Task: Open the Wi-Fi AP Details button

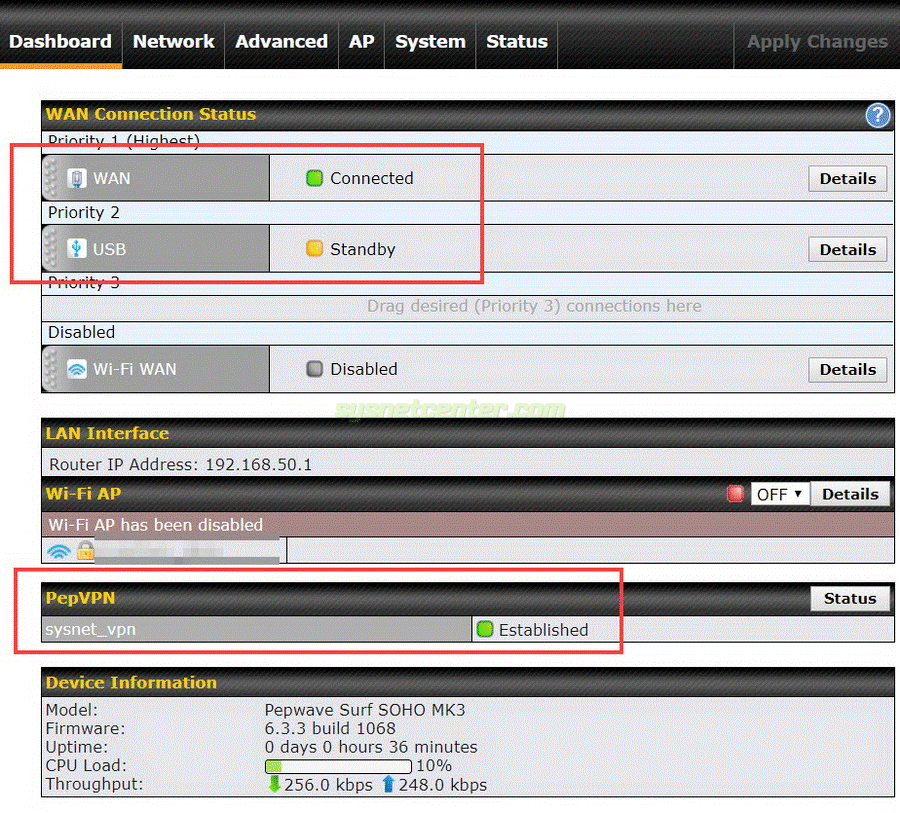Action: [x=850, y=494]
